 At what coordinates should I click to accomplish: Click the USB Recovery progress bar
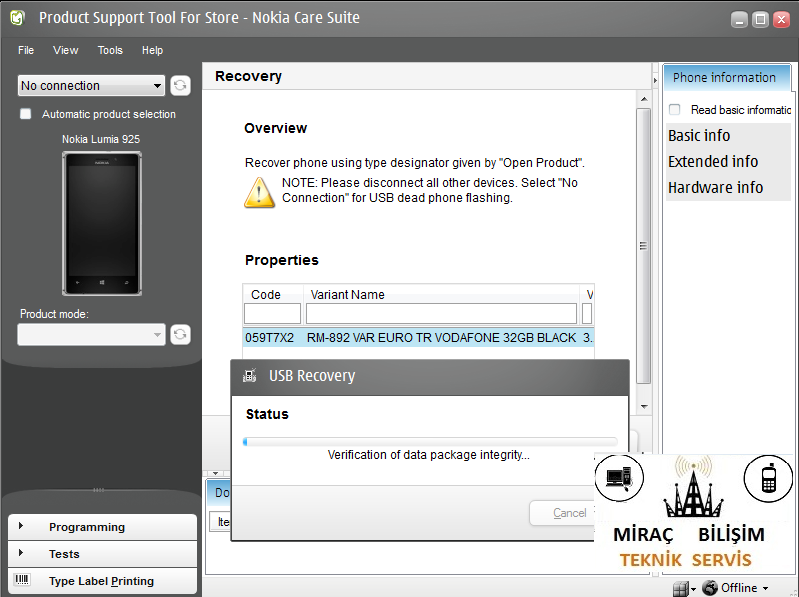(430, 442)
